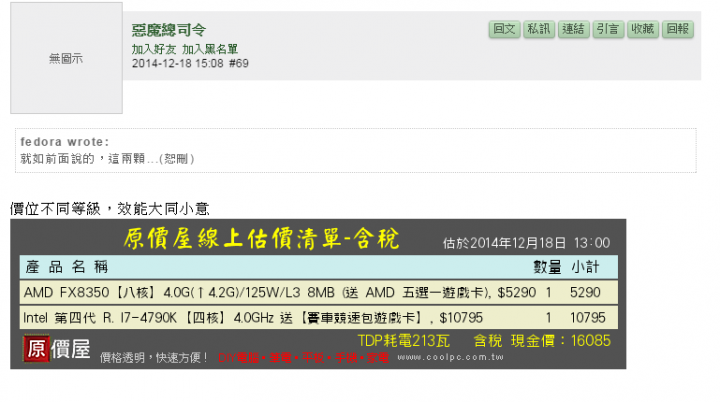Click the AMD FX8350 product row
Image resolution: width=720 pixels, height=402 pixels.
(319, 292)
